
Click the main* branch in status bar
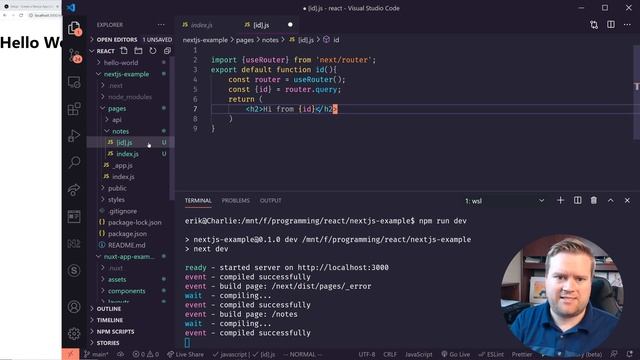click(96, 354)
